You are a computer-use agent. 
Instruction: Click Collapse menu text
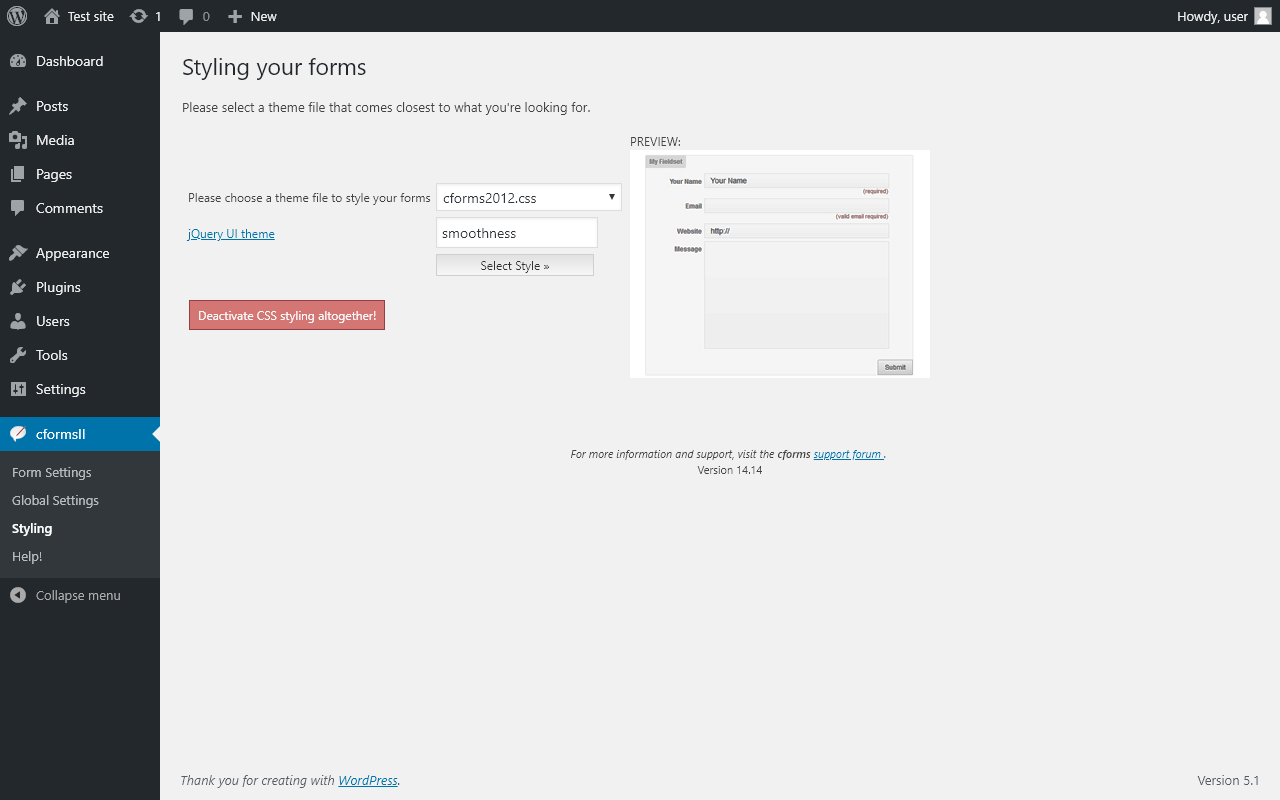tap(78, 595)
